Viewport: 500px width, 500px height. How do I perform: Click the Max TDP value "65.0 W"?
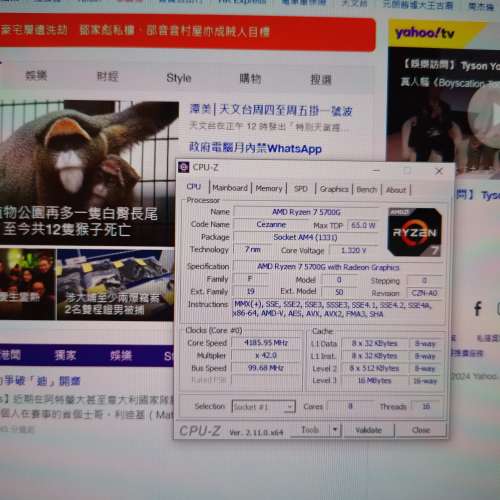(x=363, y=225)
